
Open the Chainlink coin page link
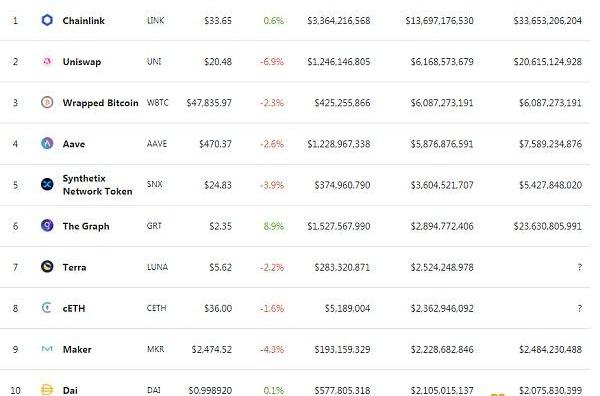click(83, 21)
